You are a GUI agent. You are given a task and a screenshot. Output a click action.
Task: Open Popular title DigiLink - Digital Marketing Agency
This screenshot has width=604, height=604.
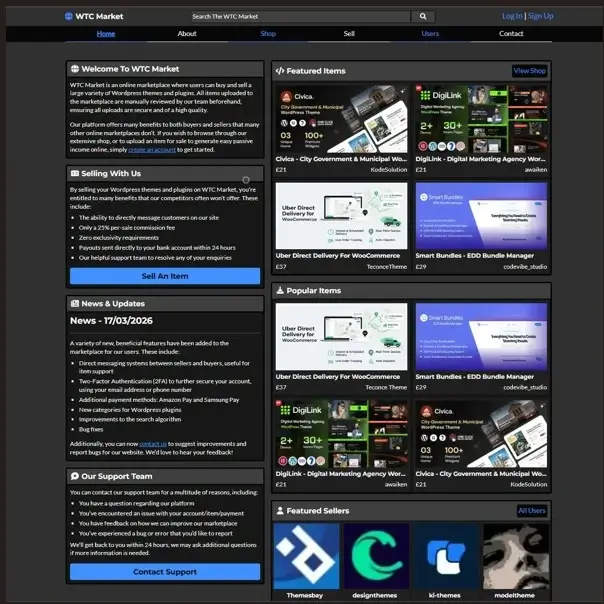[341, 474]
